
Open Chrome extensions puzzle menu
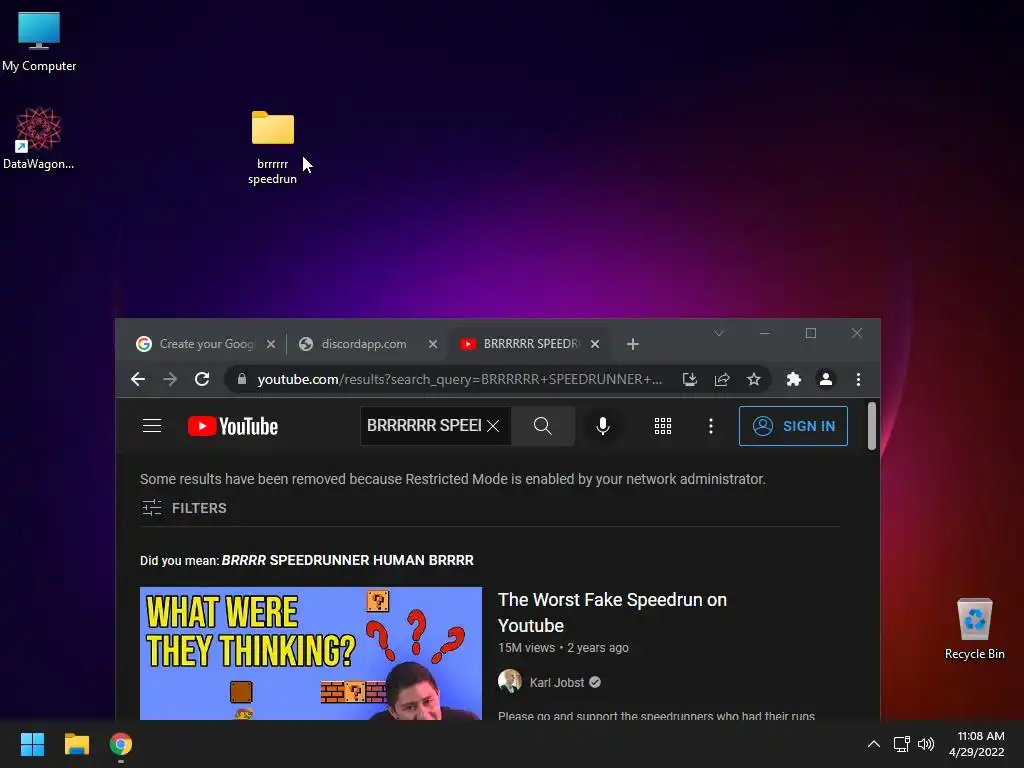click(x=793, y=379)
